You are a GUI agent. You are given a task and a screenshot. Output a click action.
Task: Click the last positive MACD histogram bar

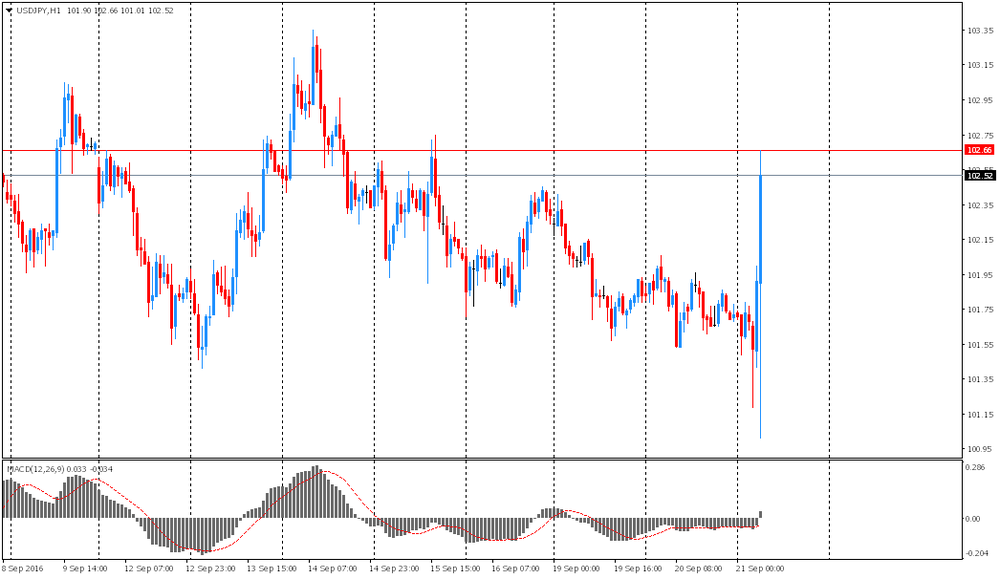click(x=760, y=514)
